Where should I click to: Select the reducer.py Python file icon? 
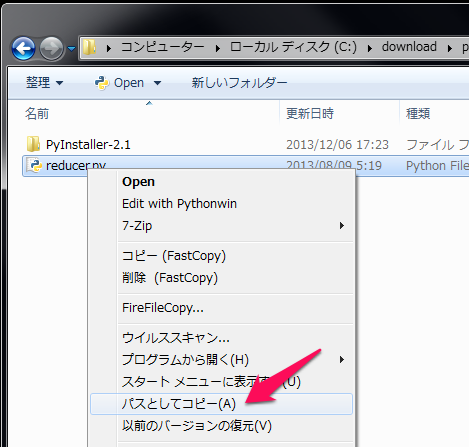34,165
